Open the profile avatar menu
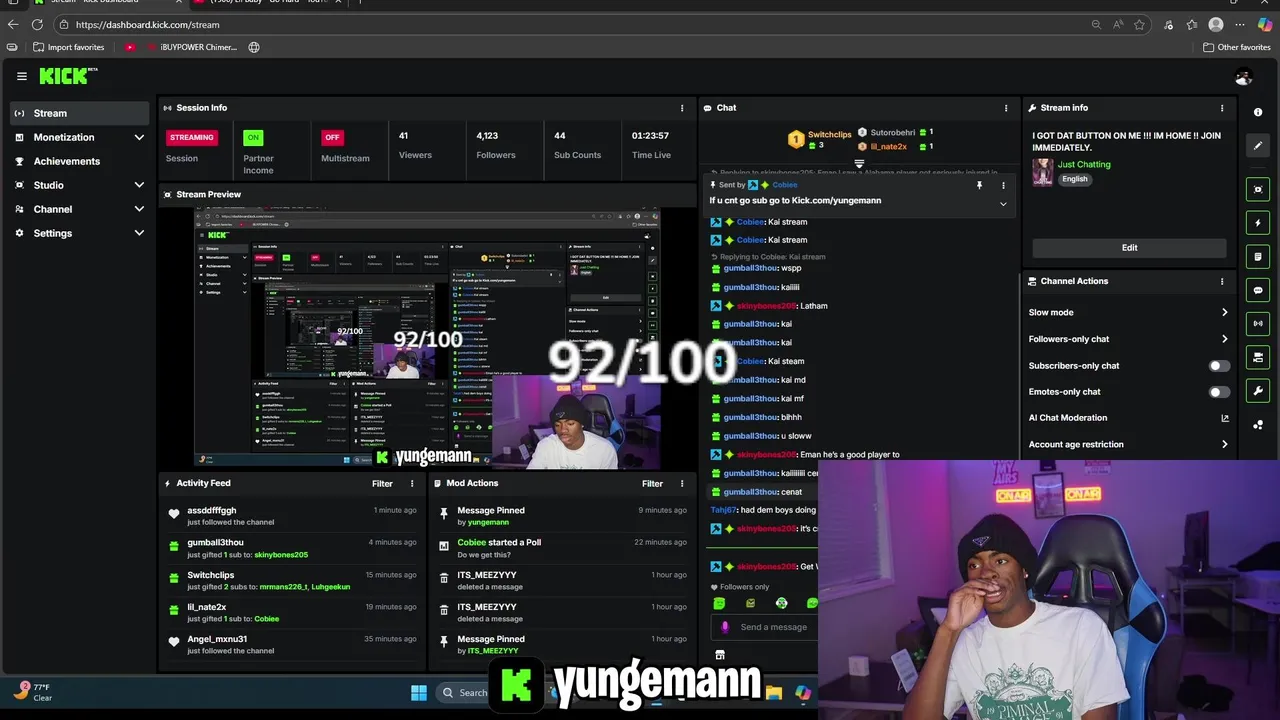1280x720 pixels. (1244, 77)
